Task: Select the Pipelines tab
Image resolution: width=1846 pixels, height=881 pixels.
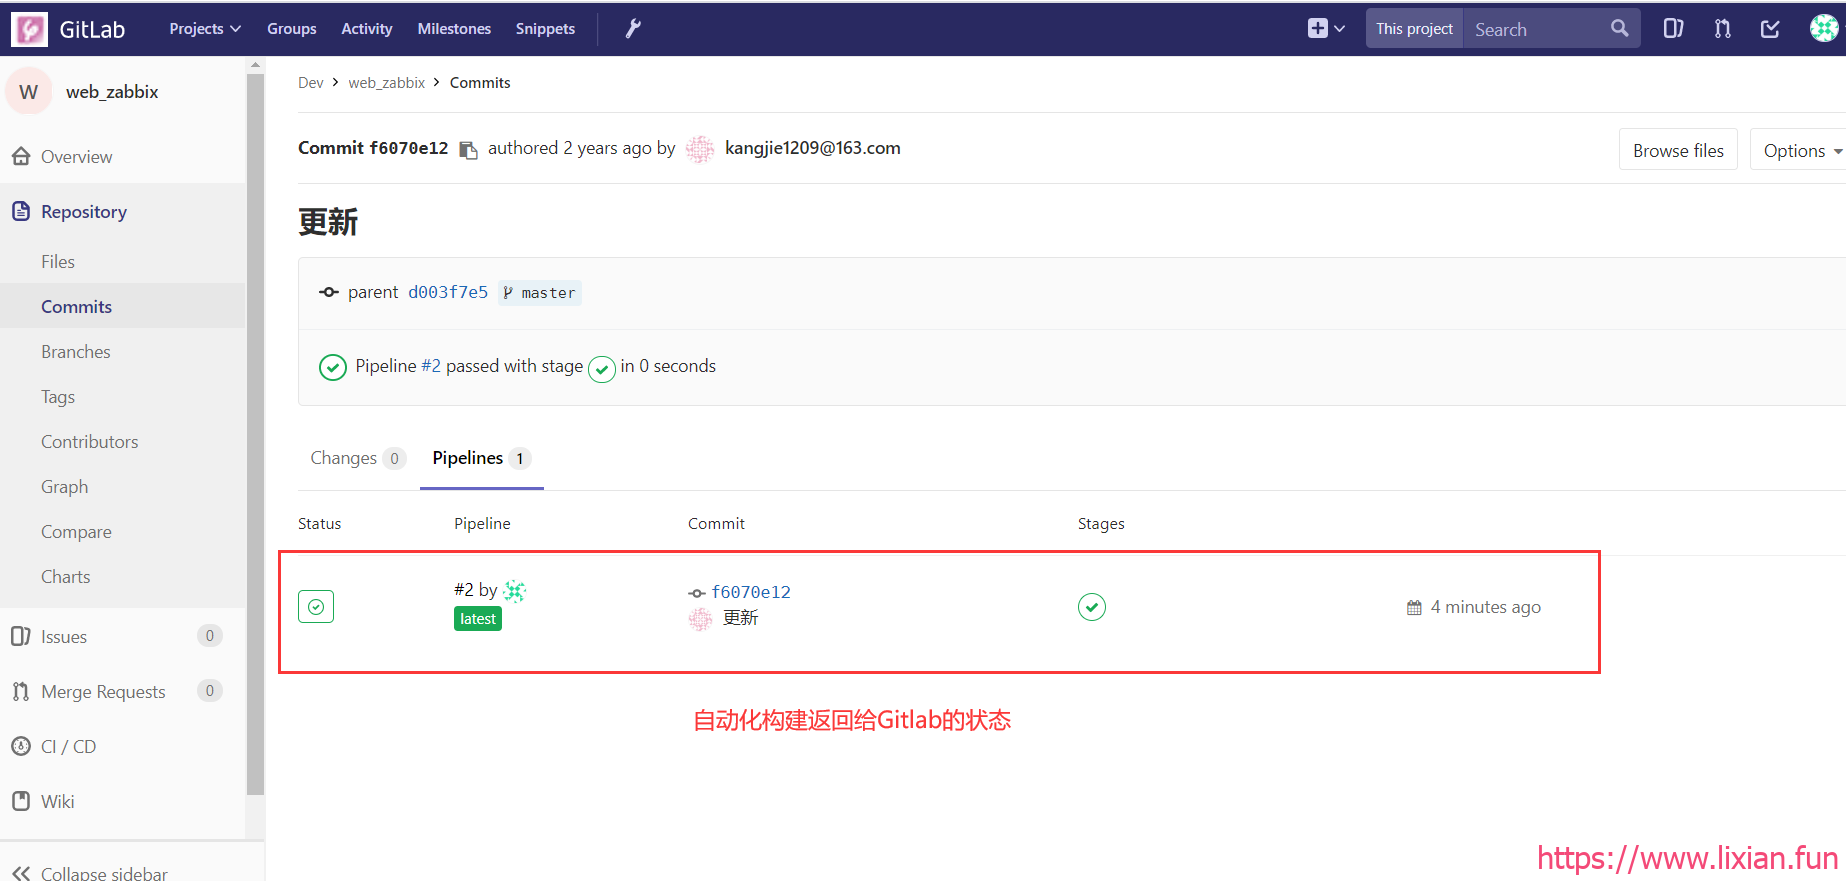Action: tap(481, 458)
